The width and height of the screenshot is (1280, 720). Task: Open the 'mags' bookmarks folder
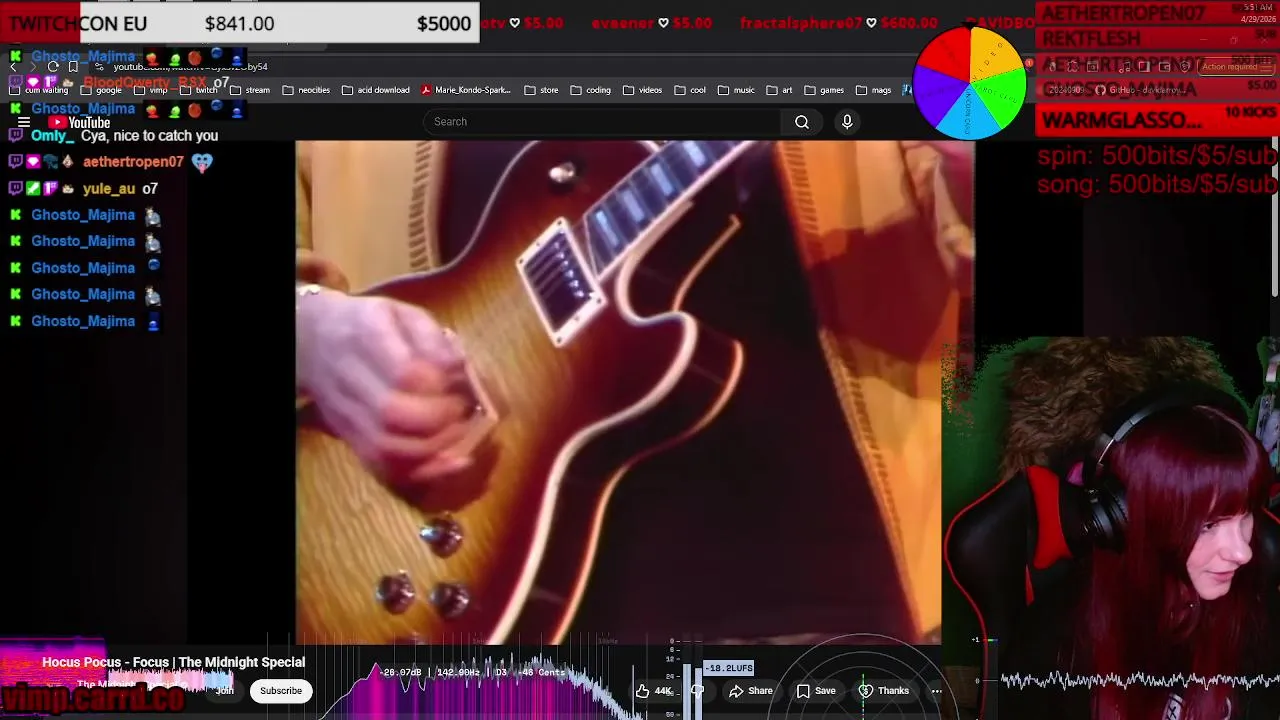[873, 90]
